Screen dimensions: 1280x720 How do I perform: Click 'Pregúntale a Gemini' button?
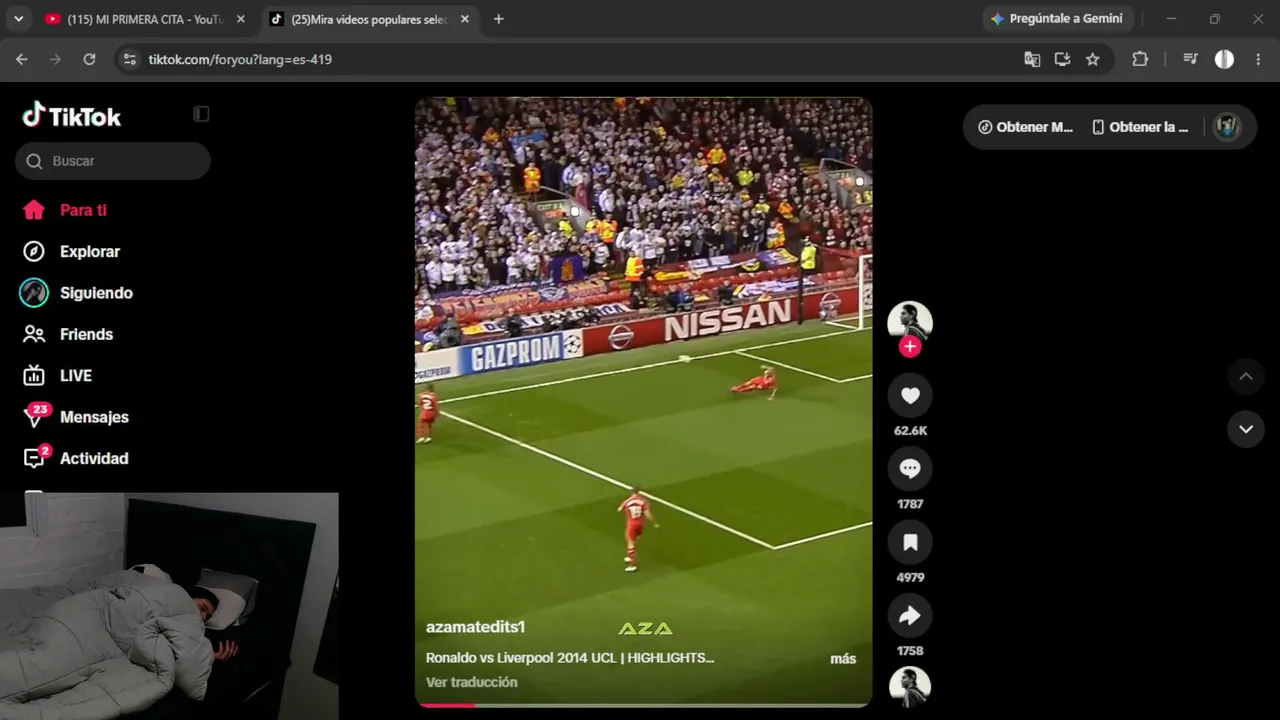click(1057, 19)
